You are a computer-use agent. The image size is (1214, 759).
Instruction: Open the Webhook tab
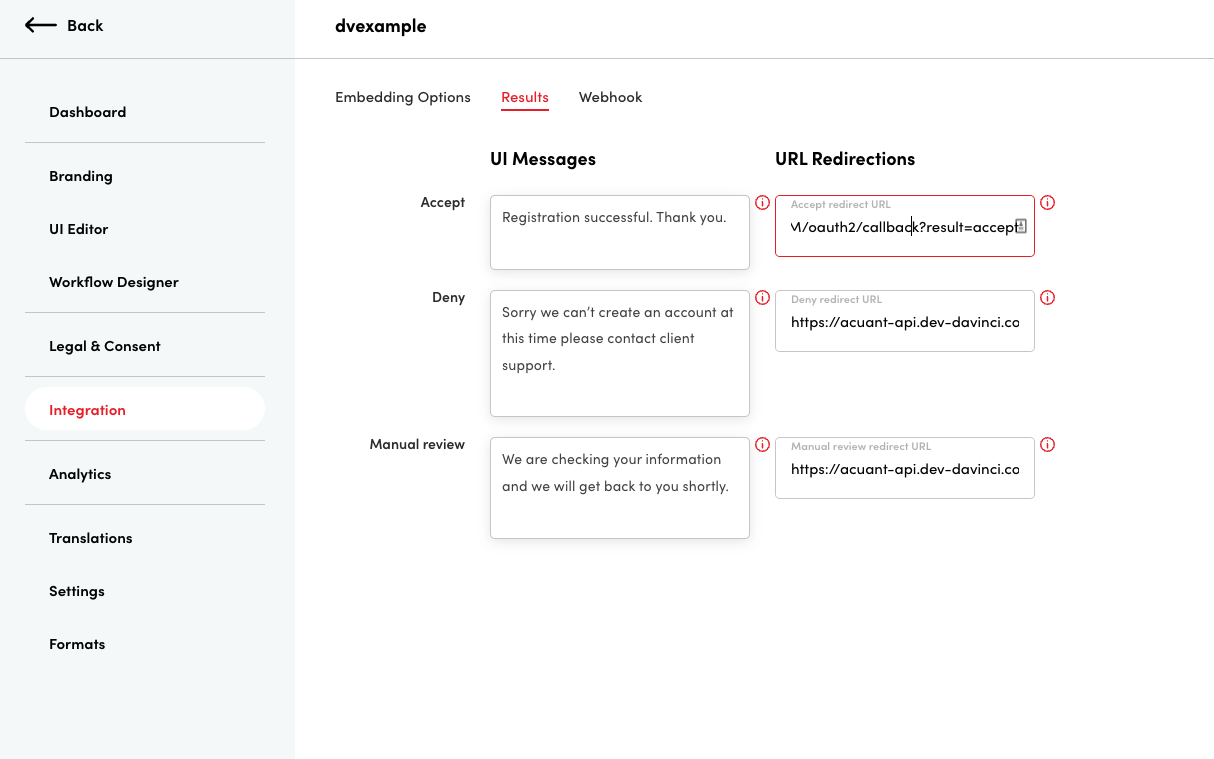(610, 97)
